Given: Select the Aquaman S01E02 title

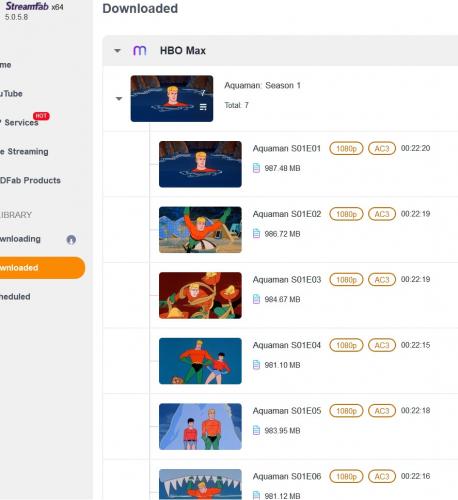Looking at the screenshot, I should click(287, 214).
